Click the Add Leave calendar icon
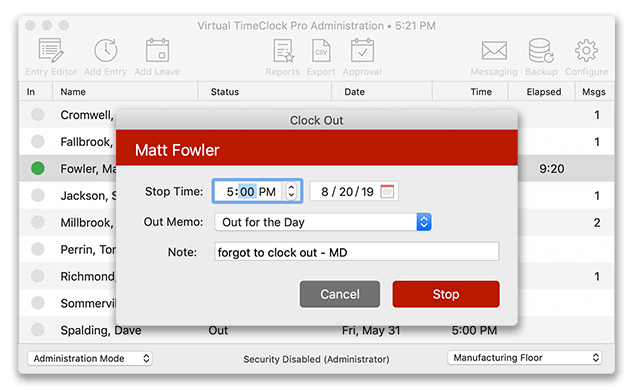Screen dimensions: 633x390 point(157,50)
